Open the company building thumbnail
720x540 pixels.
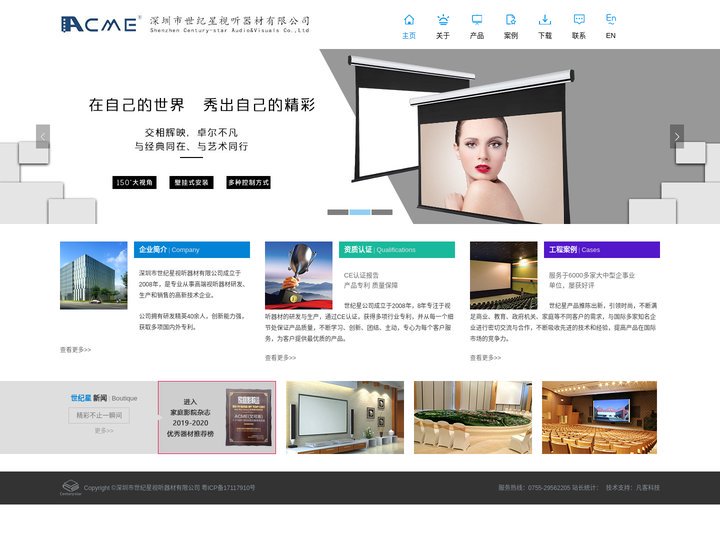pos(94,276)
